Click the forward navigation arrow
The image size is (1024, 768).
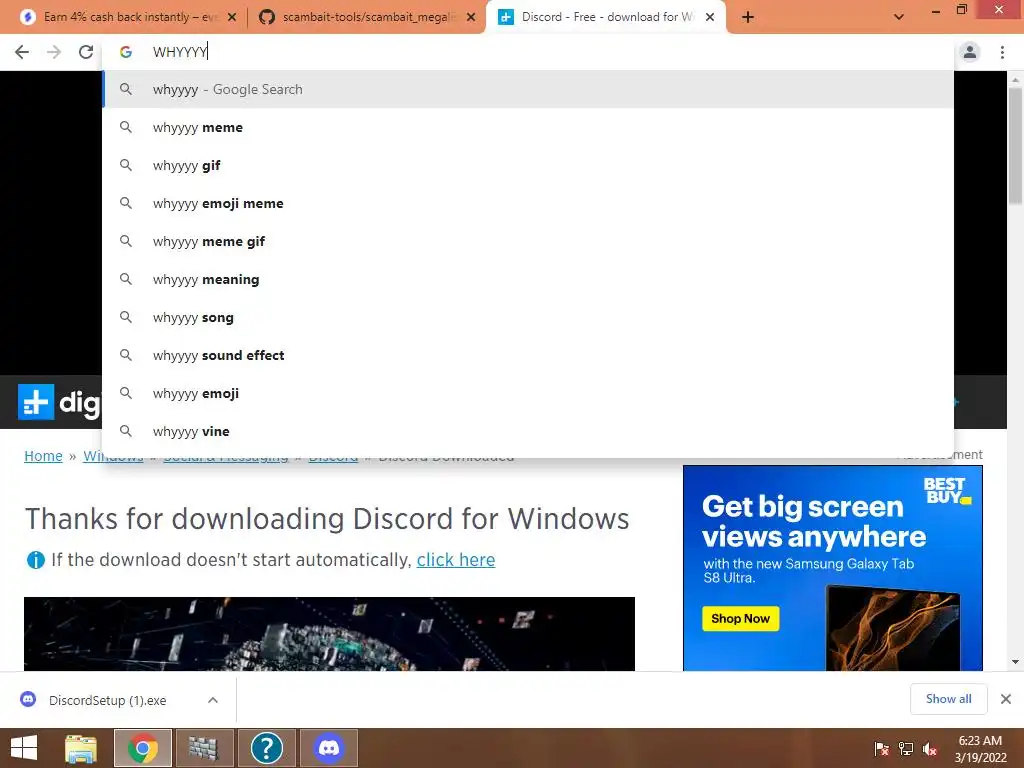[x=54, y=52]
